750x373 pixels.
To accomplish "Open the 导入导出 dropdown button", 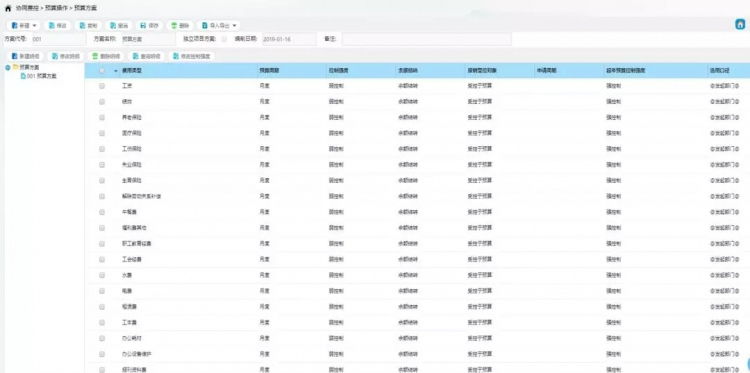I will pyautogui.click(x=219, y=25).
